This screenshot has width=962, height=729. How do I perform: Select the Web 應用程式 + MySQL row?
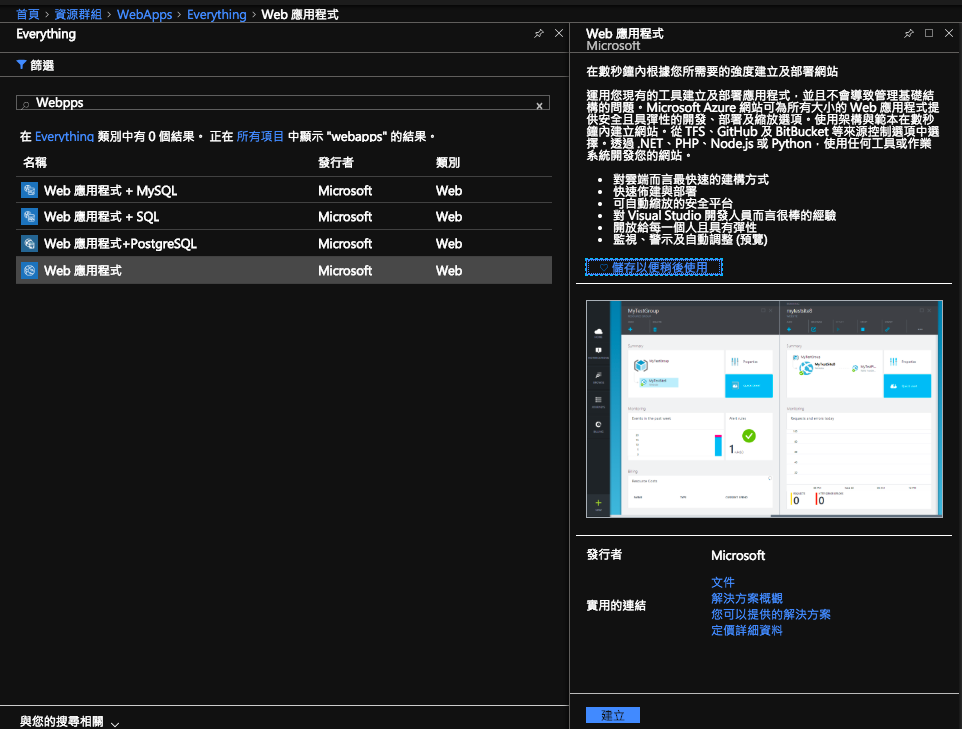point(284,190)
